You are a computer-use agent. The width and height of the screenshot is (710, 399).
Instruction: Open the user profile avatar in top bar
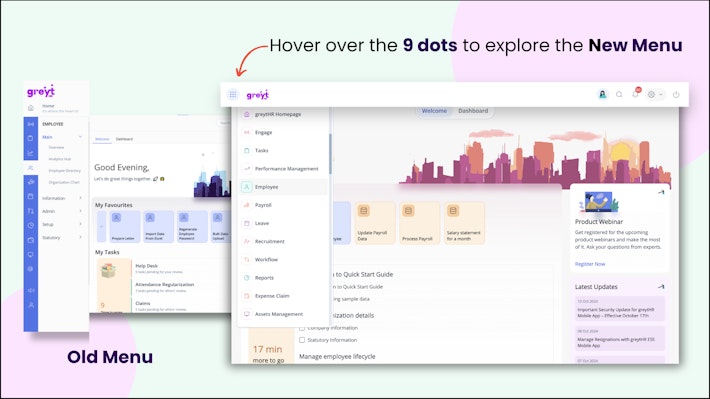coord(603,94)
